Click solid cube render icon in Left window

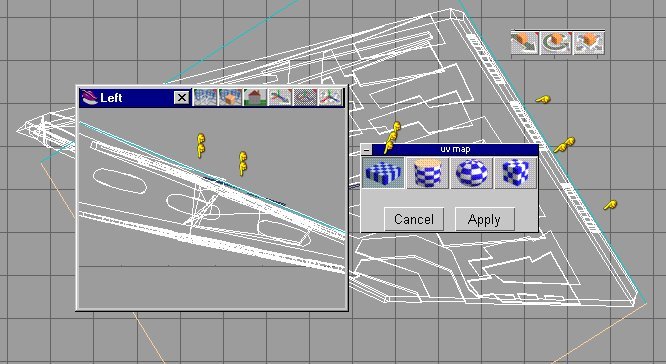pos(230,97)
